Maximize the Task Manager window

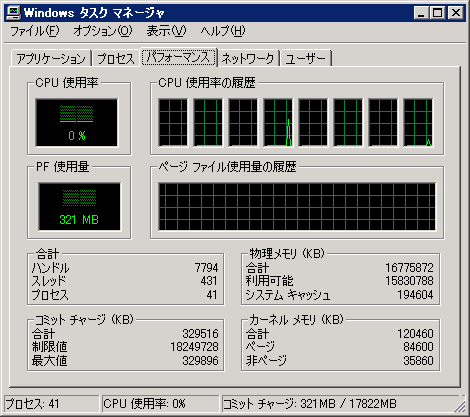[x=437, y=13]
